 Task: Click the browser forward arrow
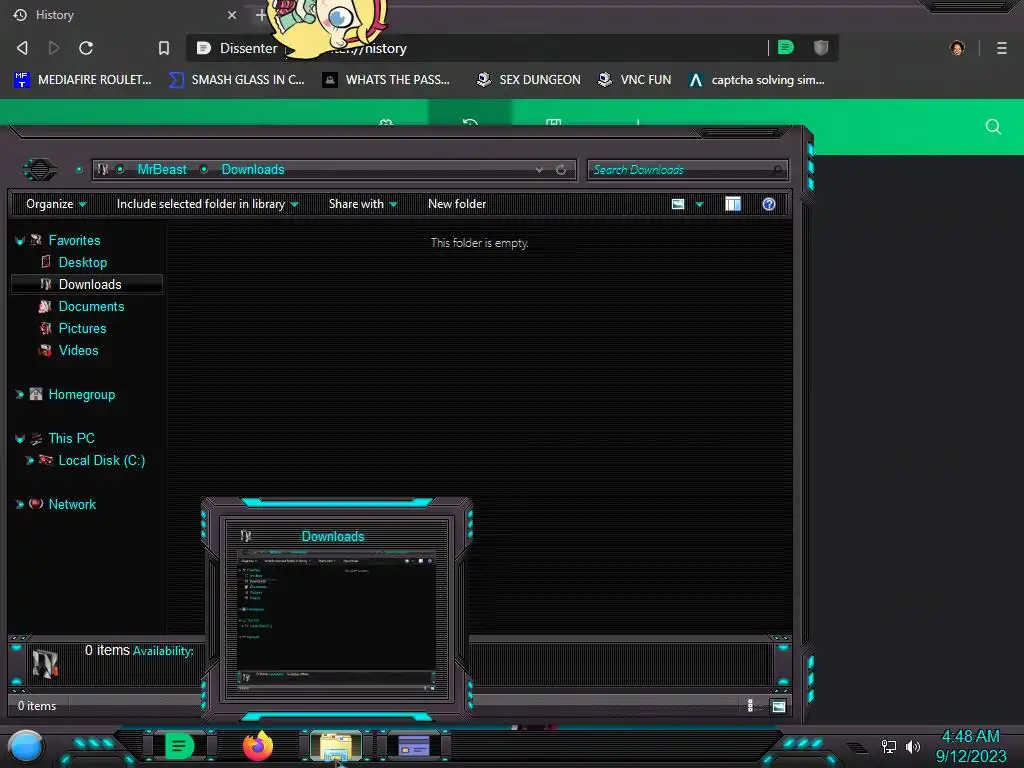point(54,48)
